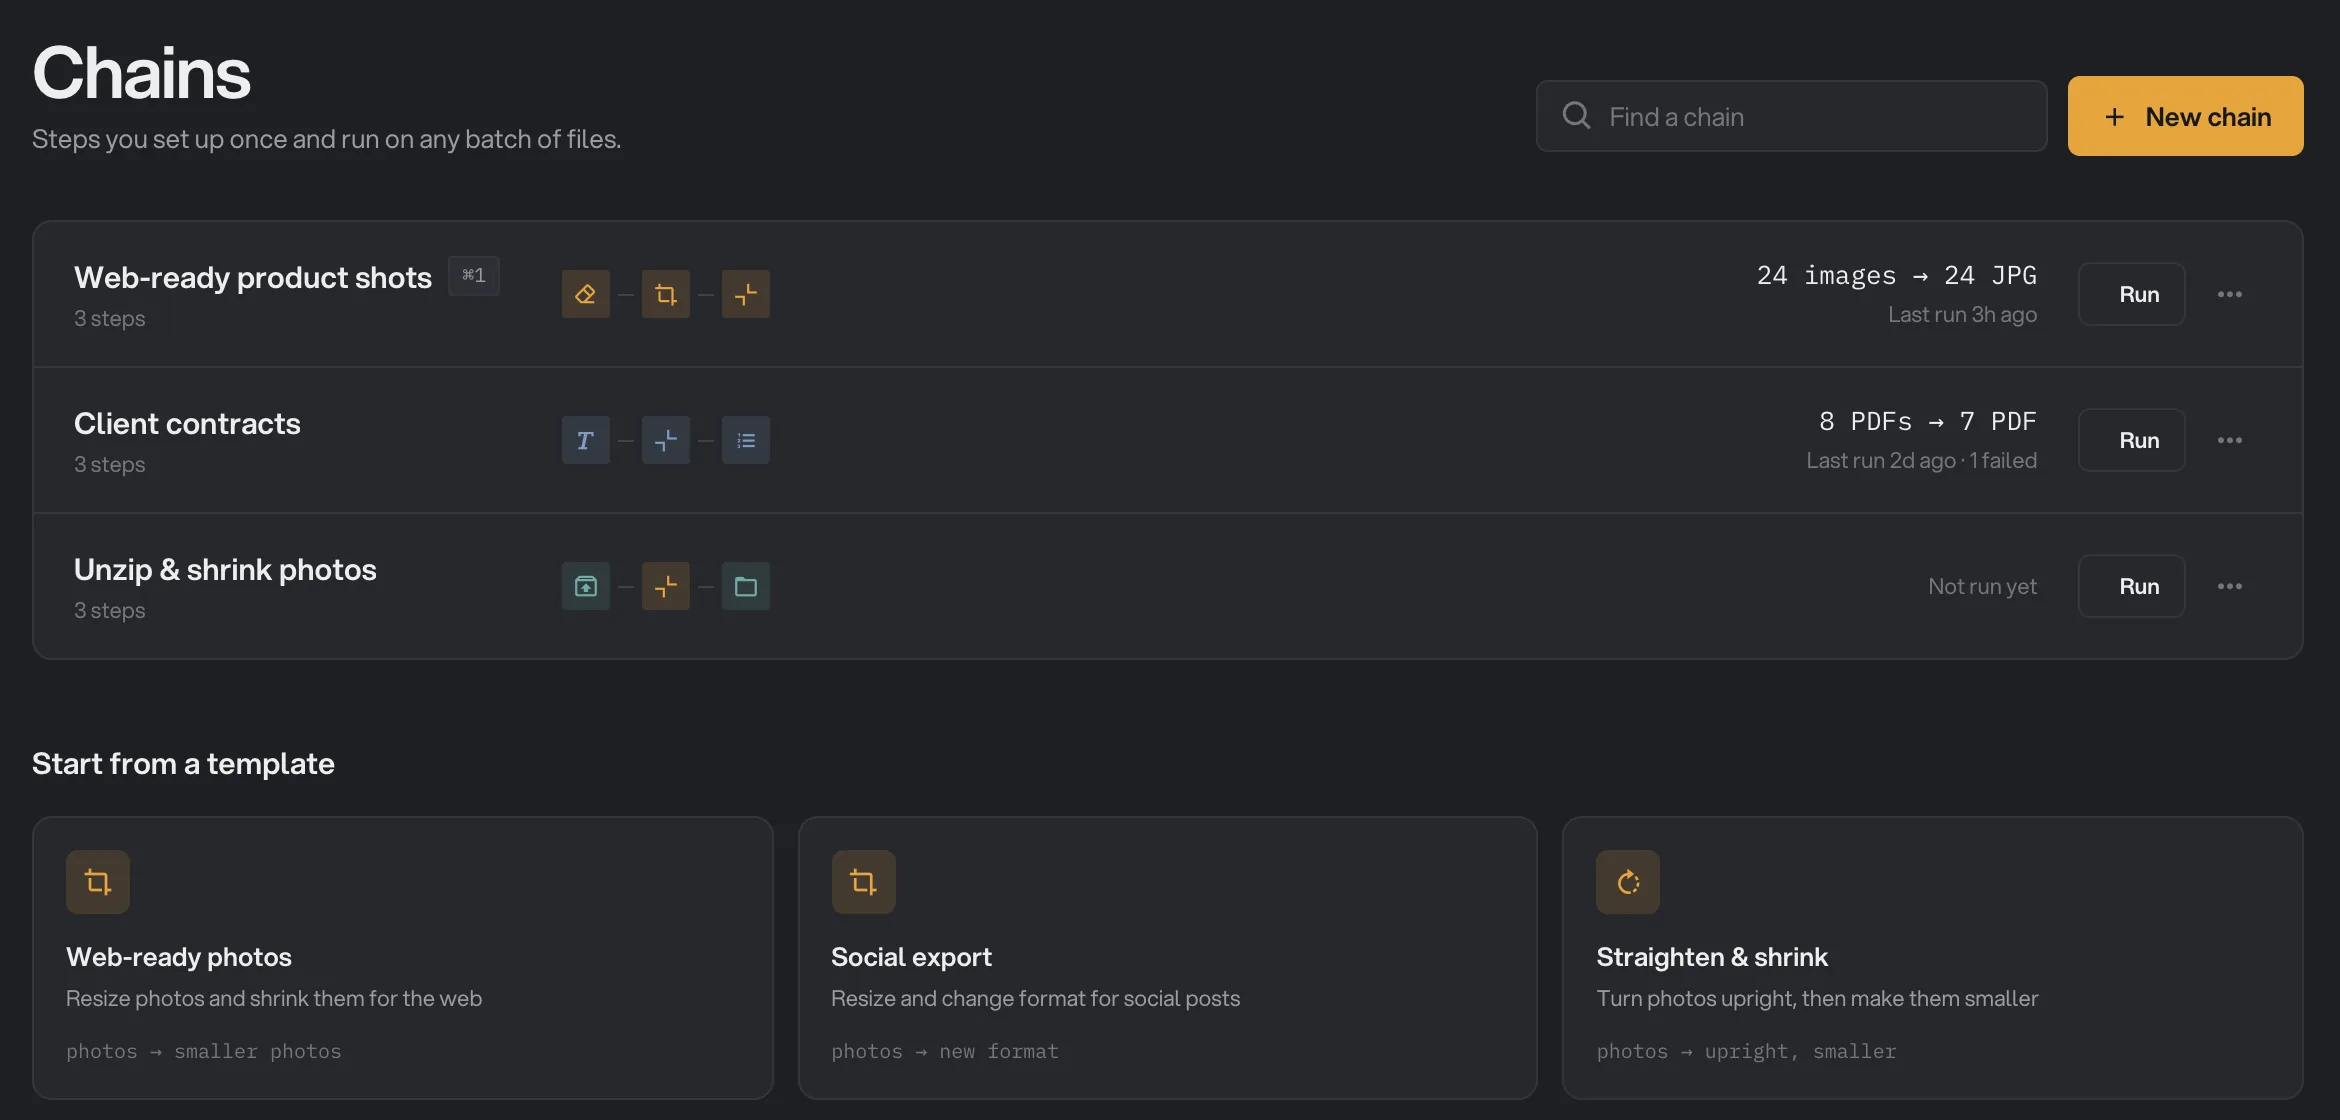Run the Web-ready product shots chain
This screenshot has width=2340, height=1120.
pyautogui.click(x=2131, y=294)
